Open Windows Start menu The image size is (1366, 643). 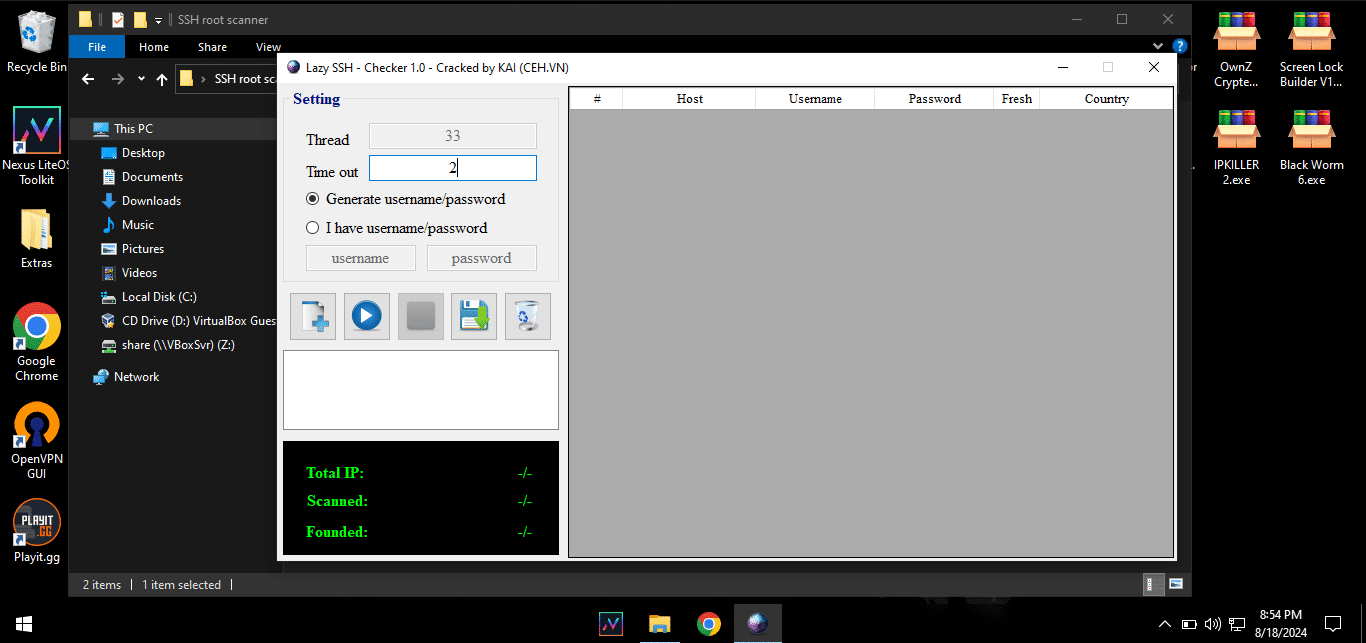coord(24,624)
